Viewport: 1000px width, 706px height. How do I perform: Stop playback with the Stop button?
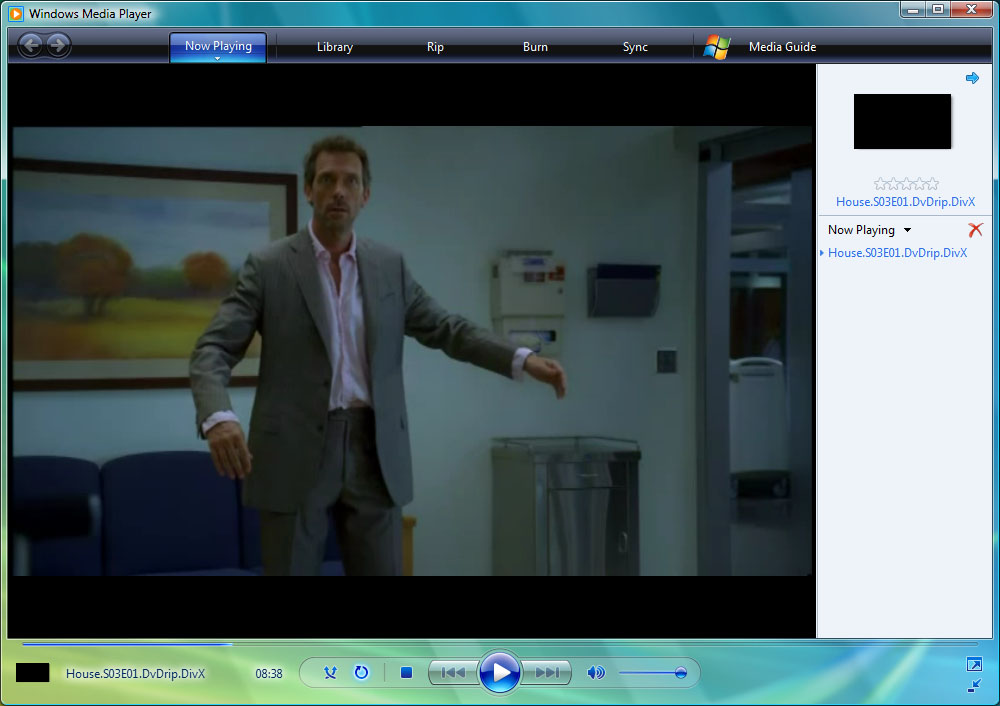pos(406,672)
